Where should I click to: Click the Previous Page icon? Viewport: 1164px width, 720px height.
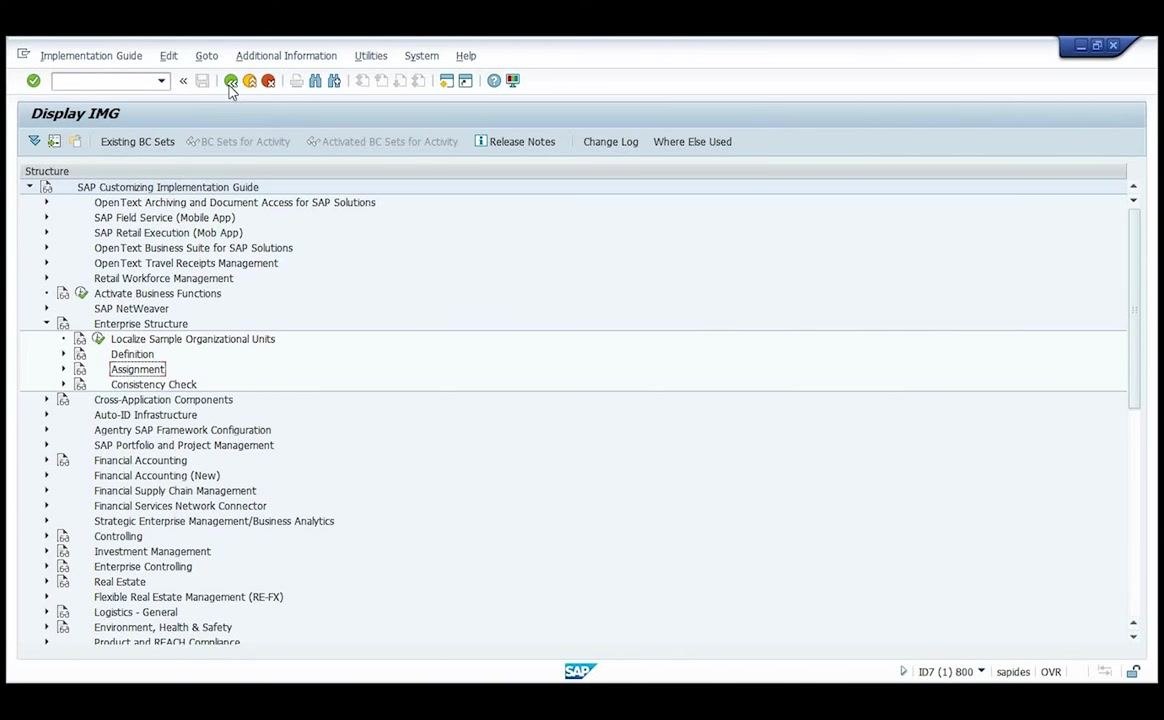pos(381,81)
